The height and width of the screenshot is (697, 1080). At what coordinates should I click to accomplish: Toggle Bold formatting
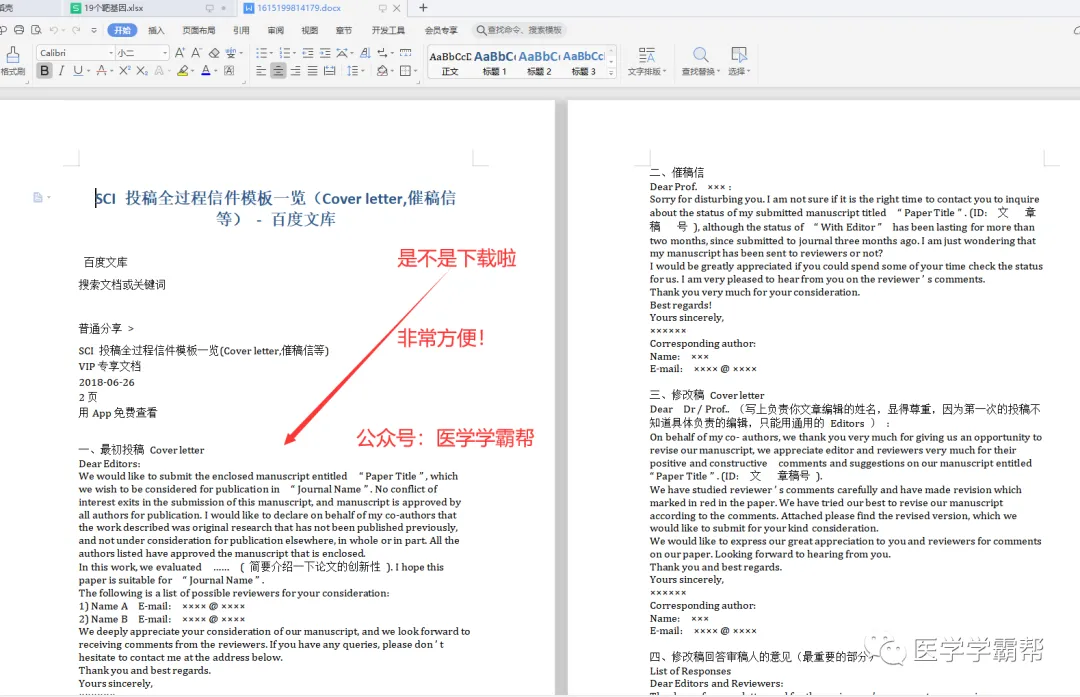point(45,70)
